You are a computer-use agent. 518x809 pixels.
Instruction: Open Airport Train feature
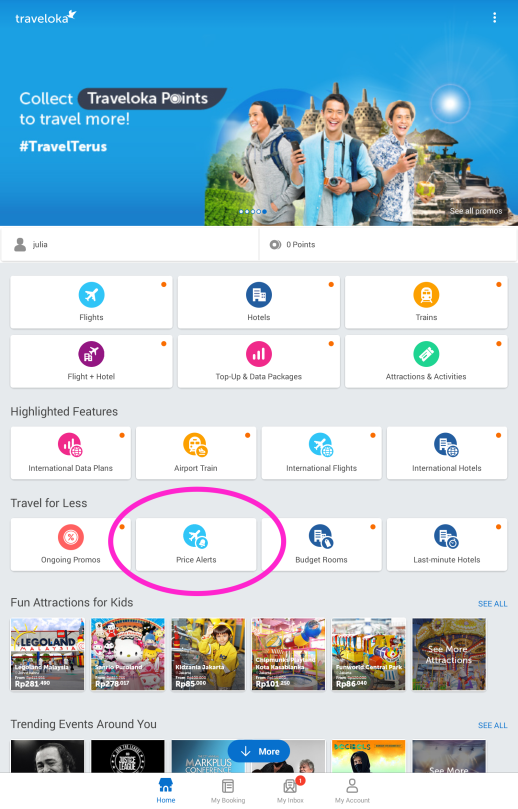[x=196, y=453]
